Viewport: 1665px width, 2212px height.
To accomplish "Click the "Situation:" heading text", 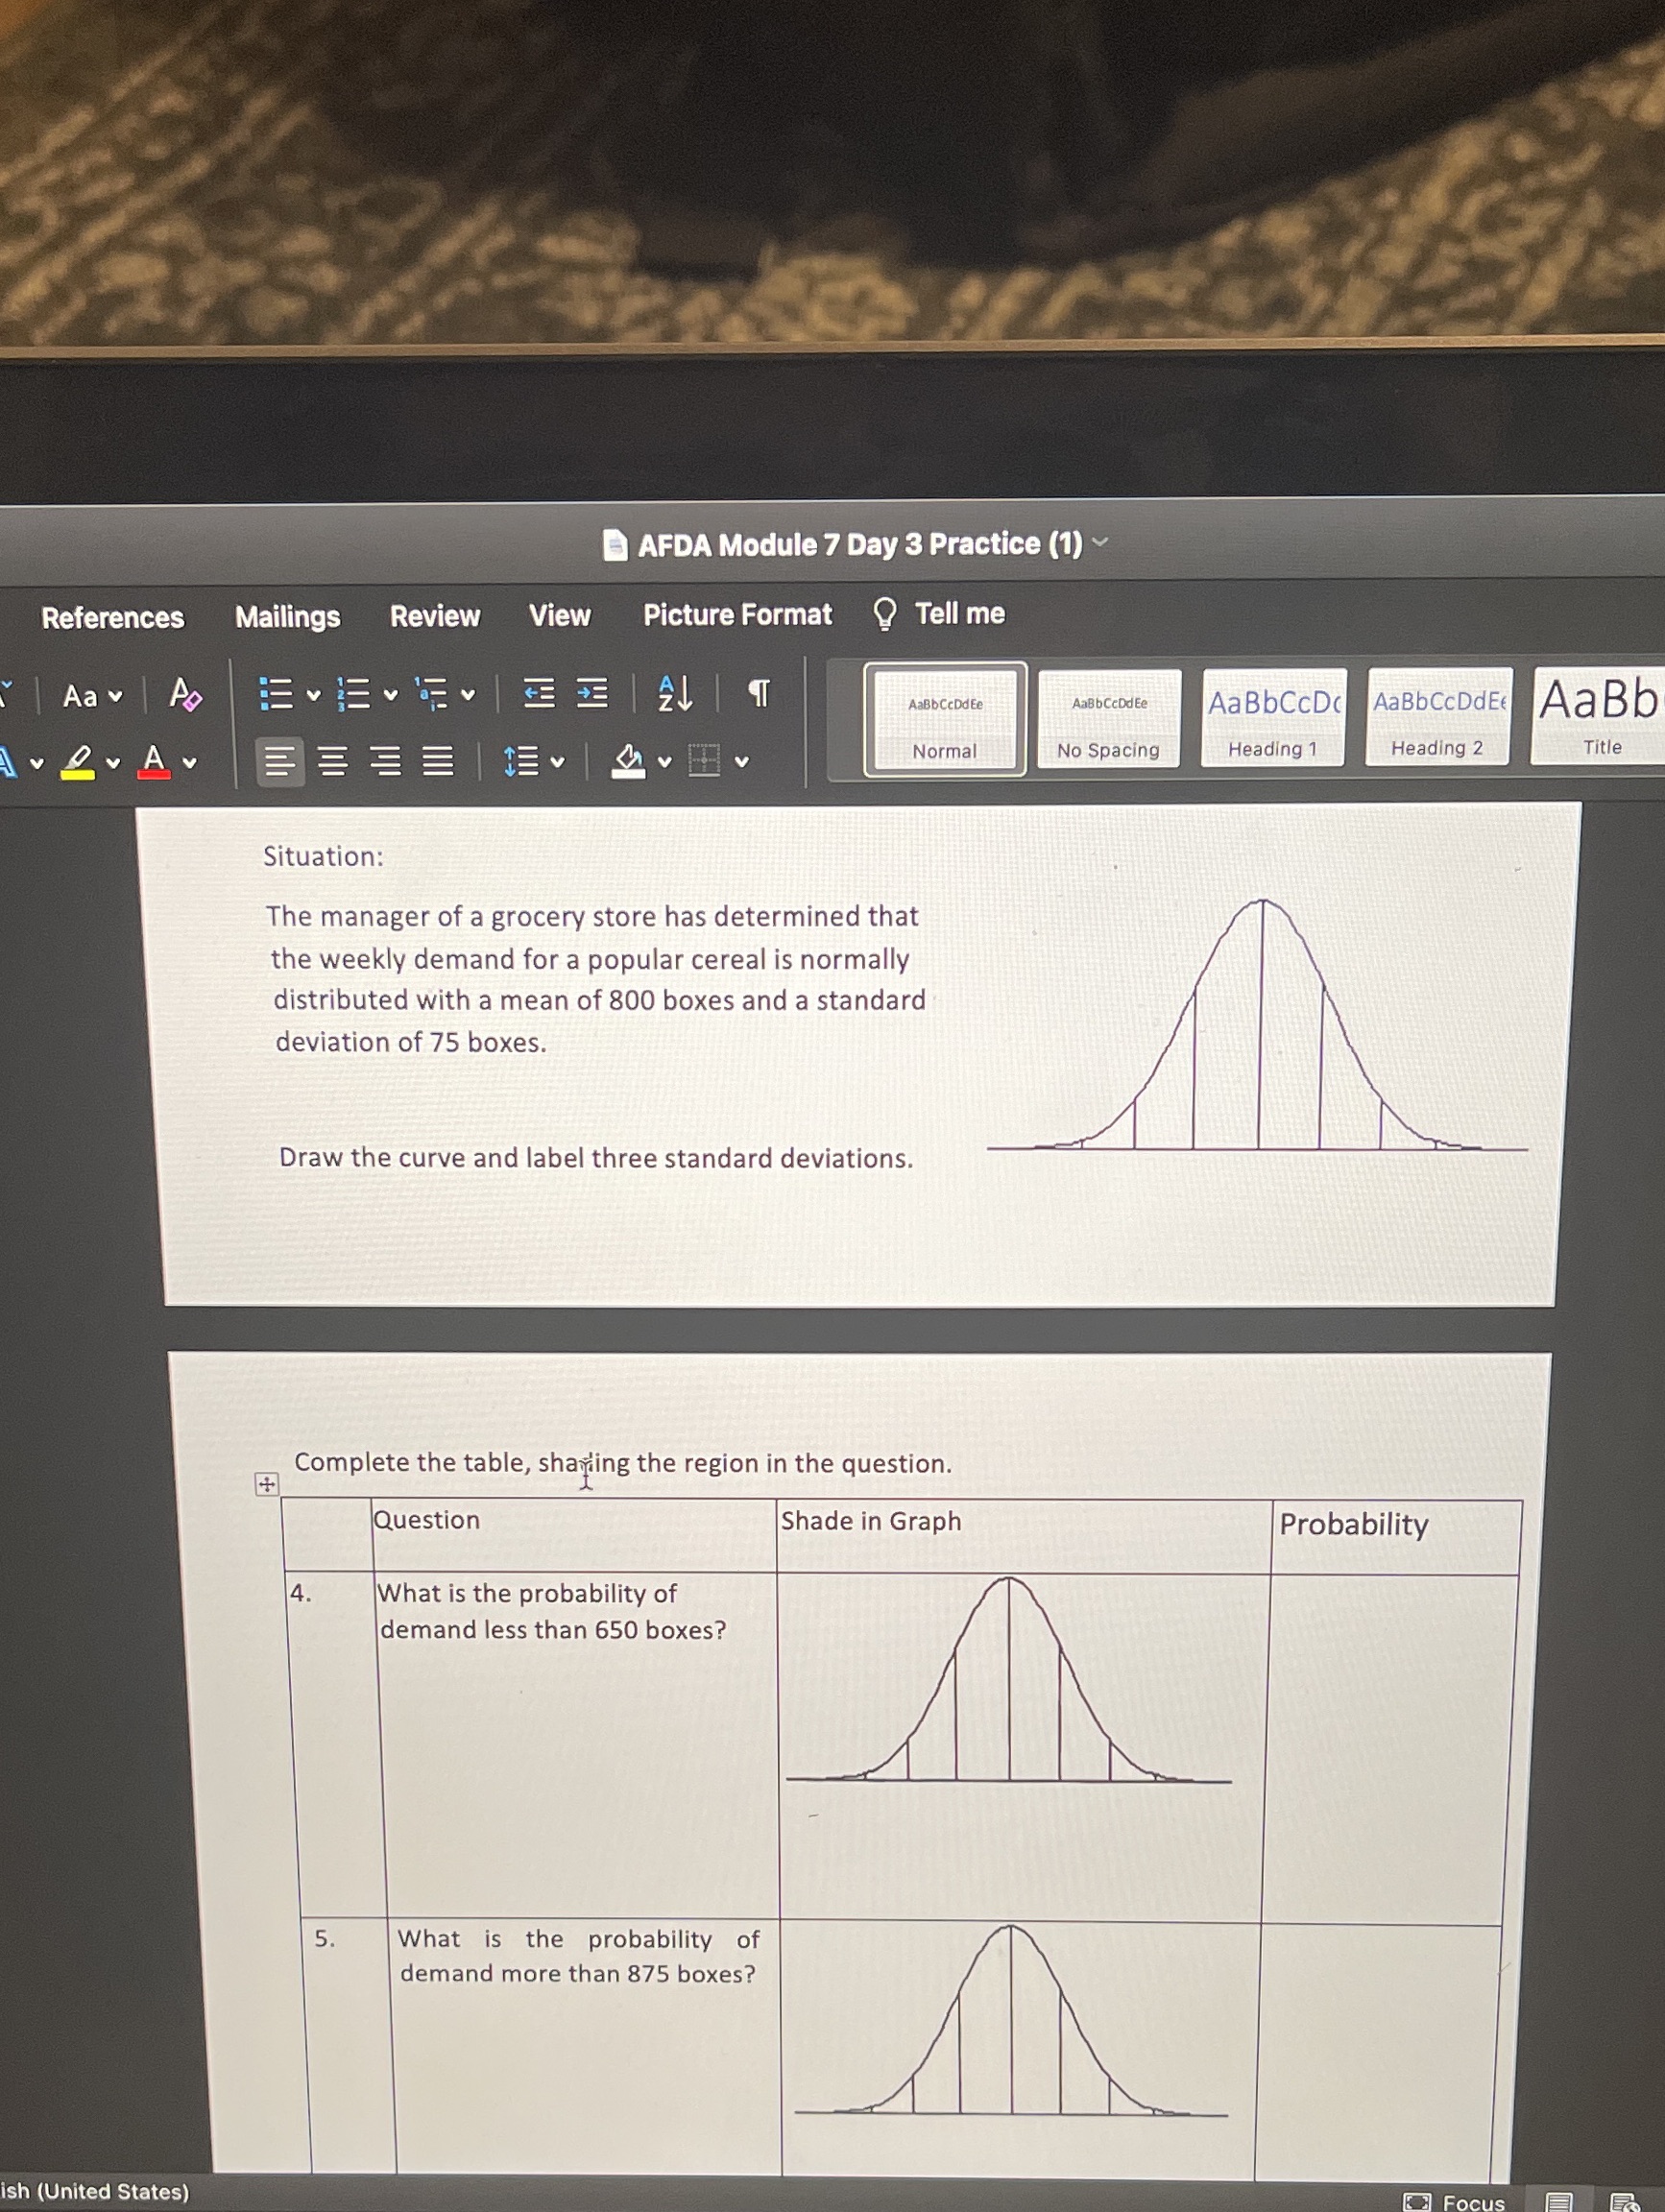I will [323, 856].
